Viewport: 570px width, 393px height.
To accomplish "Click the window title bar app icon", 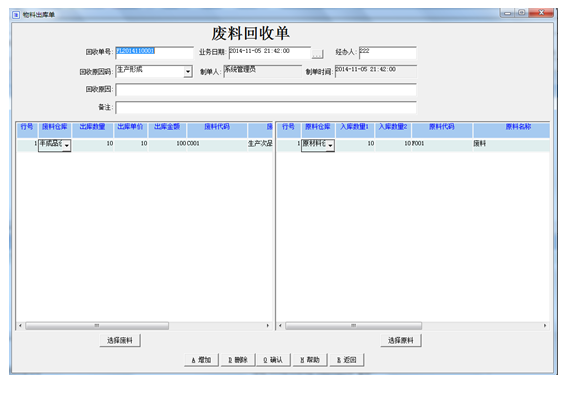I will coord(16,15).
